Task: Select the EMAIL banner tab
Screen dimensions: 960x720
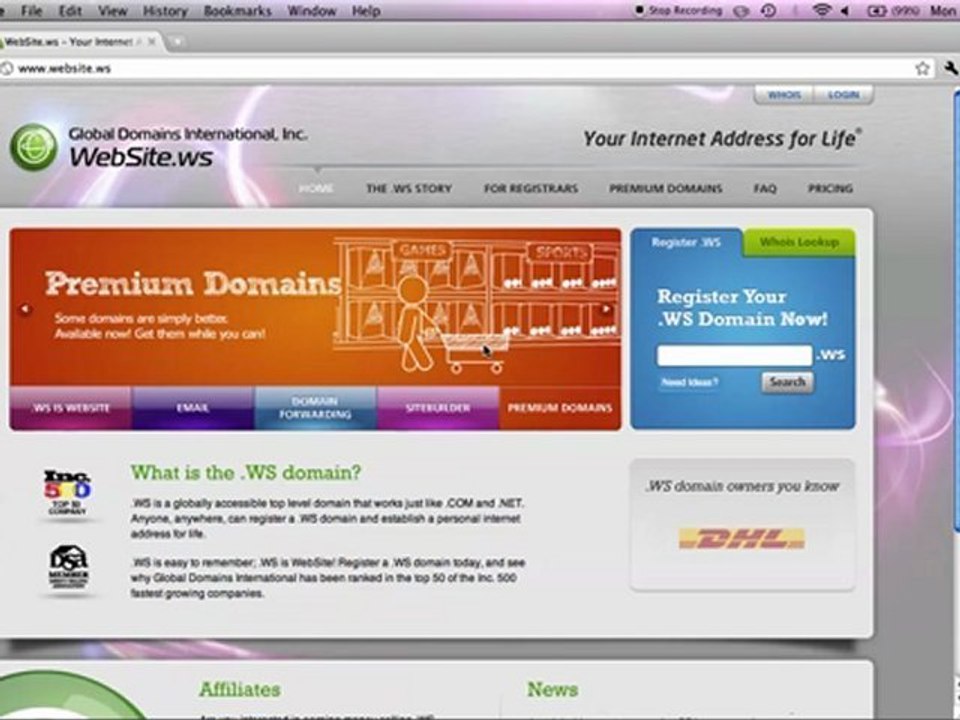Action: (193, 408)
